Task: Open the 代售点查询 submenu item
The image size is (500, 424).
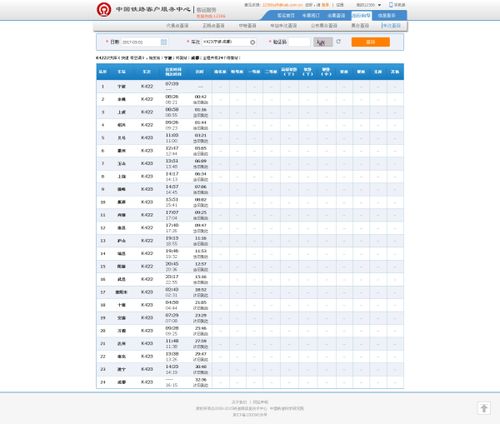Action: [x=177, y=26]
